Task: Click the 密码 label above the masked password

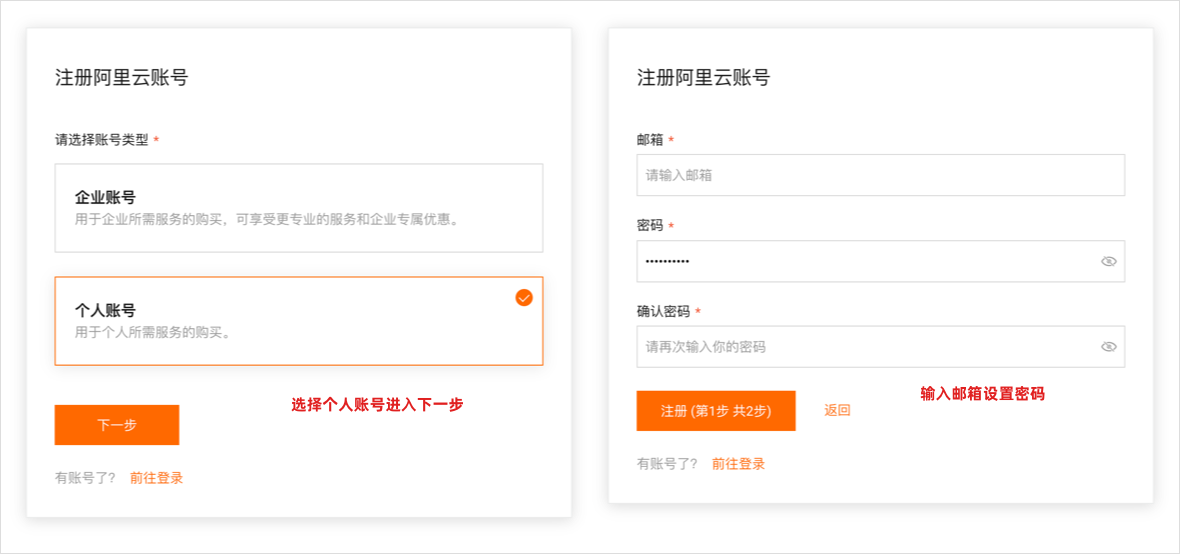Action: [650, 226]
